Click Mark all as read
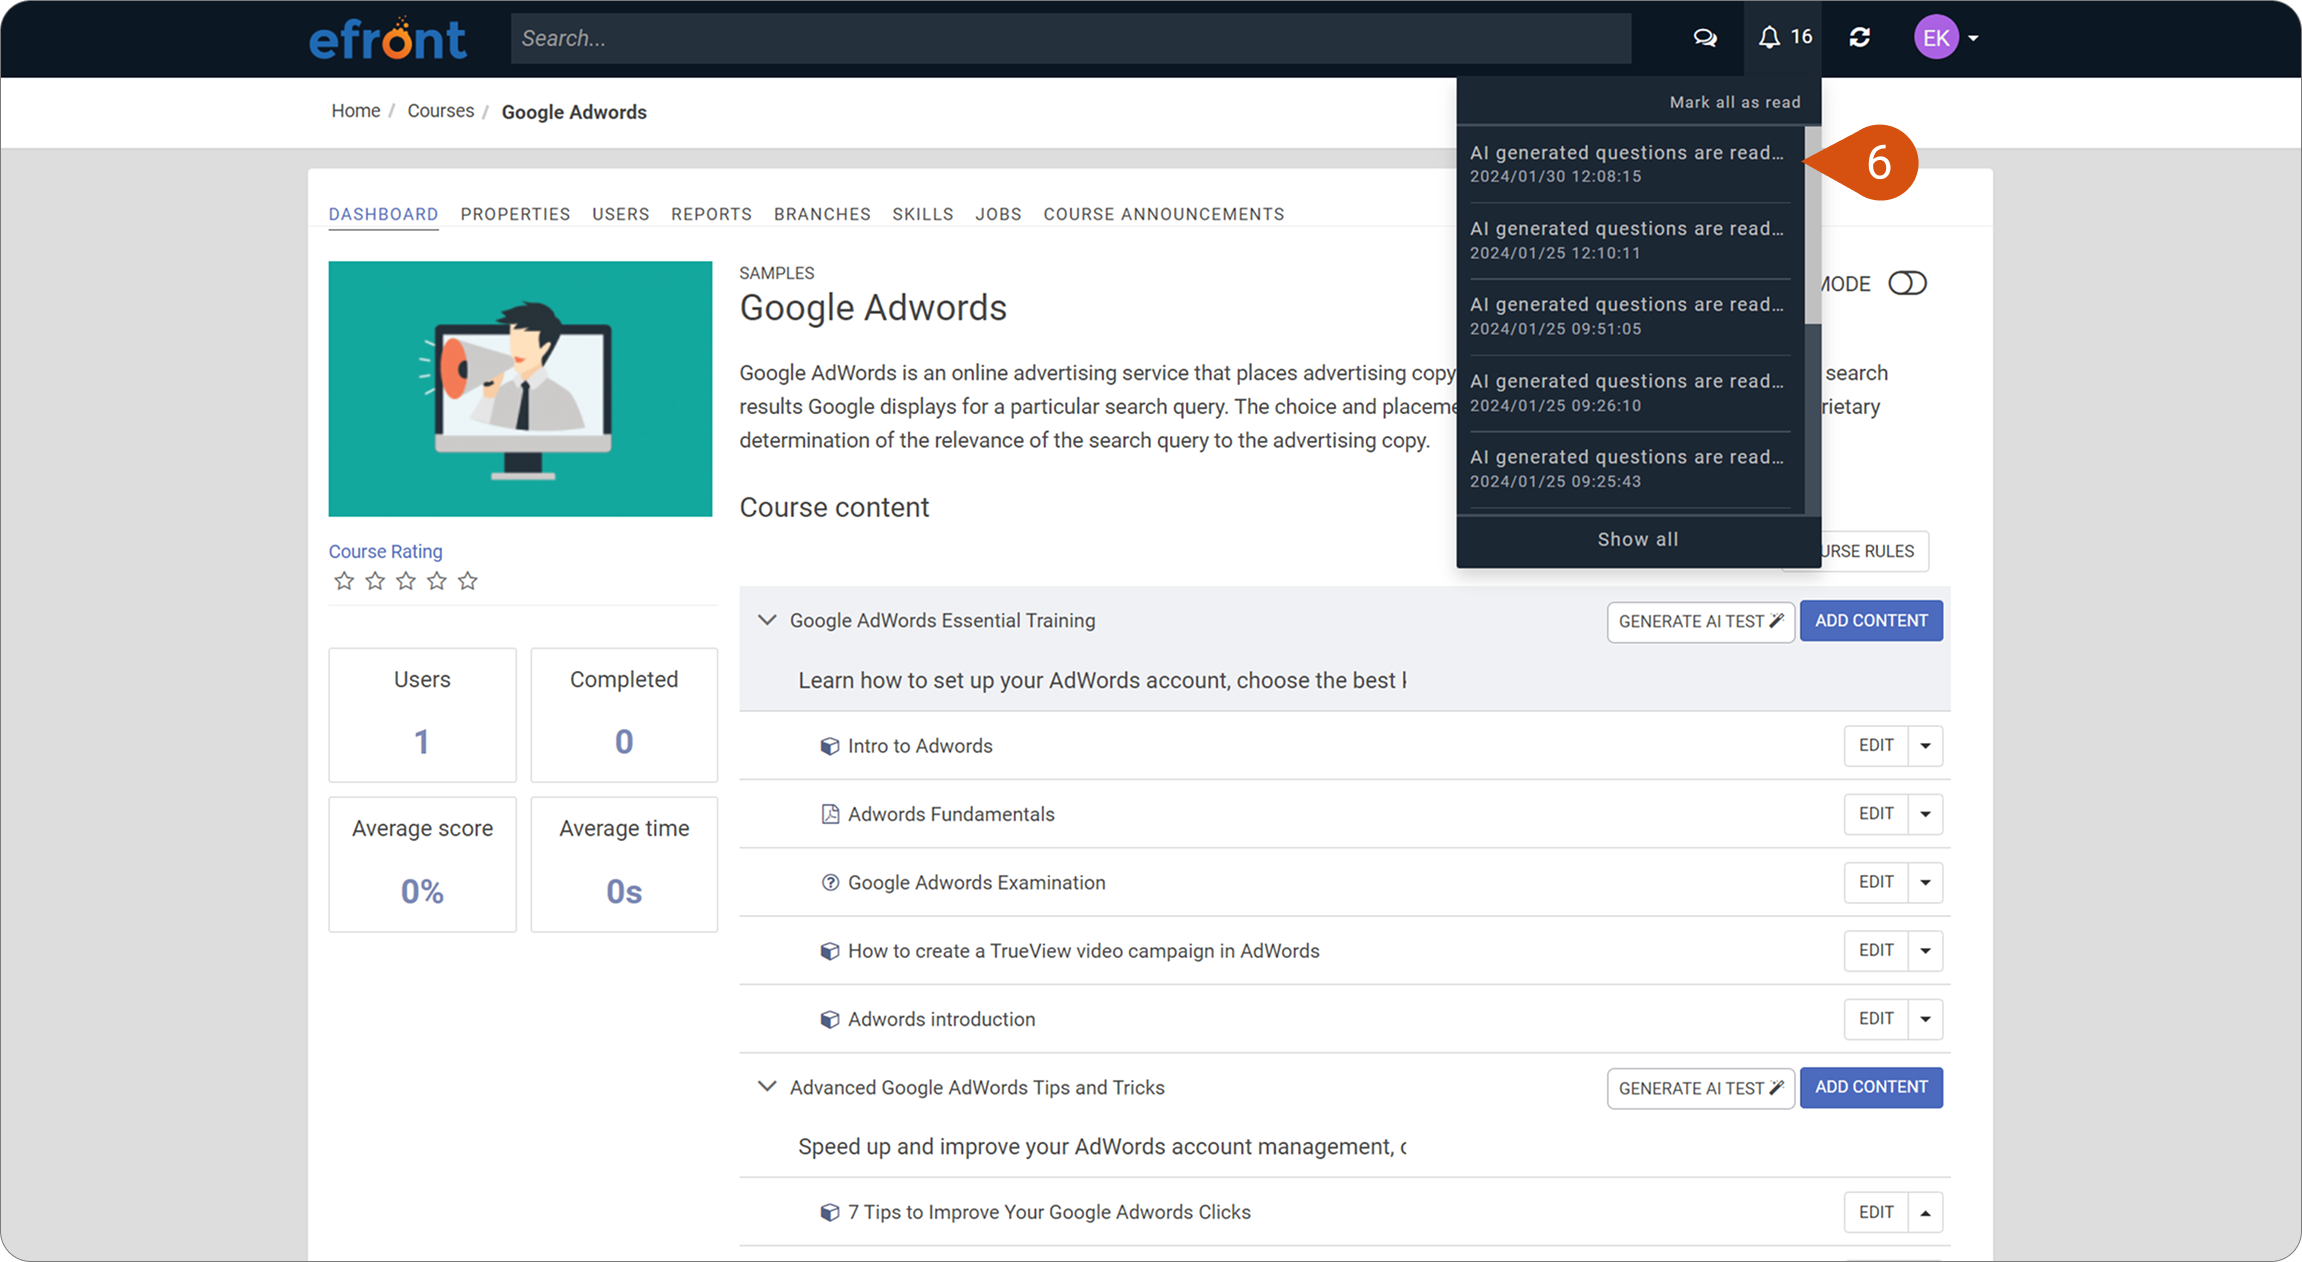The width and height of the screenshot is (2302, 1262). click(1735, 102)
